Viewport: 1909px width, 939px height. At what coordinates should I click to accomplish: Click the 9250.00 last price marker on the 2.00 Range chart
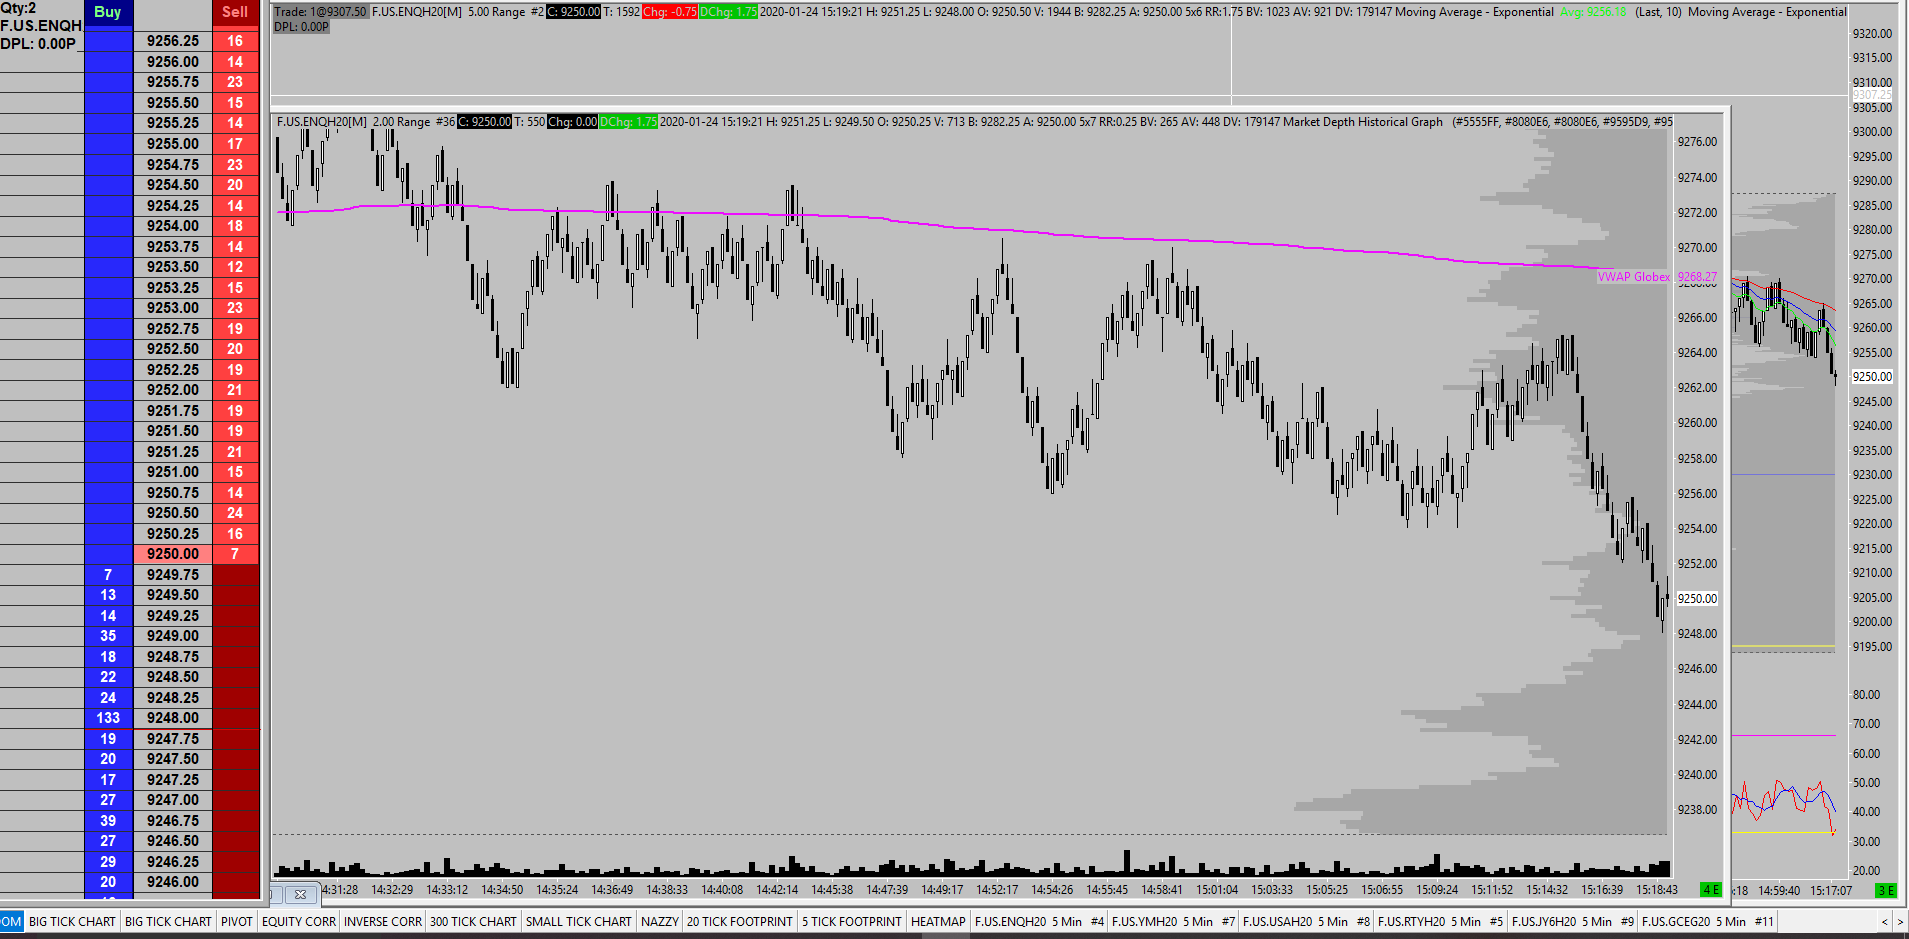[x=1697, y=599]
